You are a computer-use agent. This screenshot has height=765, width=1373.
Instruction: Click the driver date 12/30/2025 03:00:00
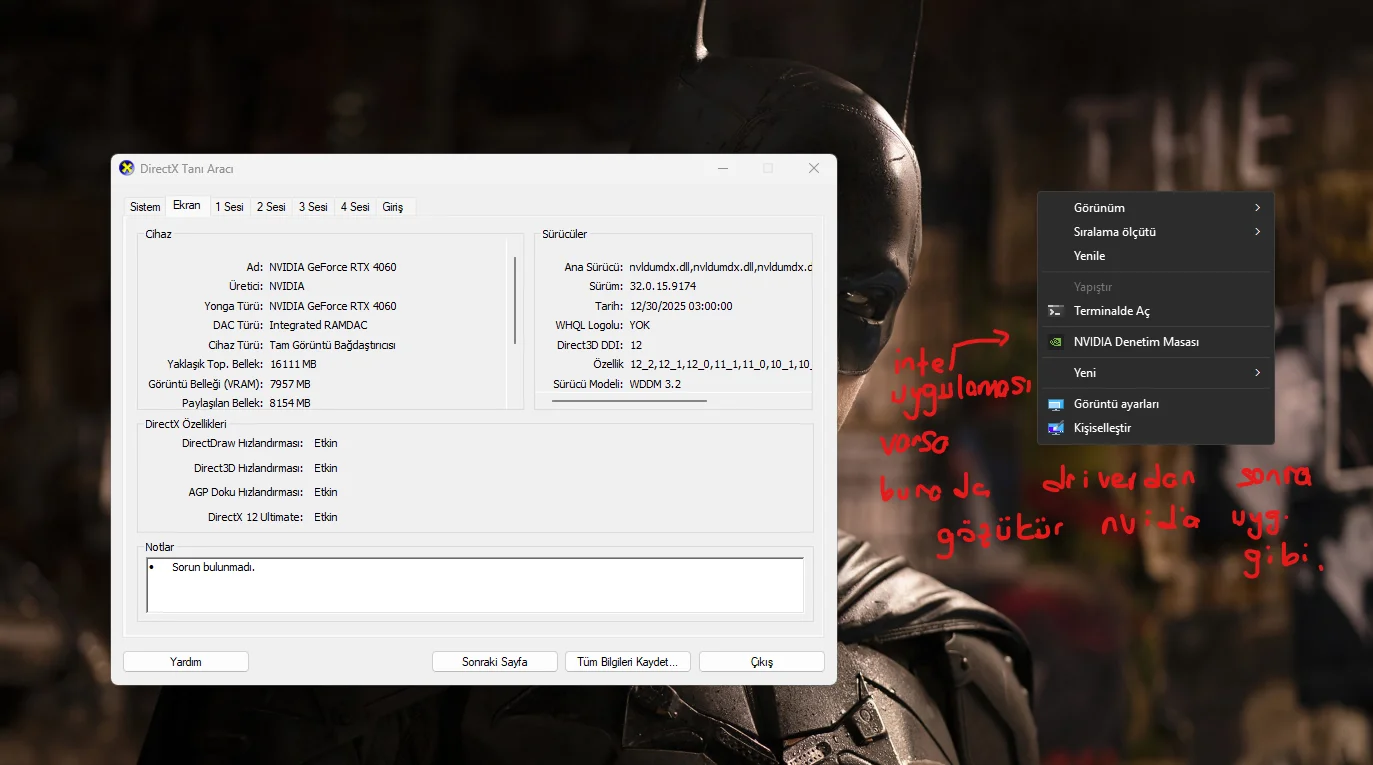pos(681,306)
